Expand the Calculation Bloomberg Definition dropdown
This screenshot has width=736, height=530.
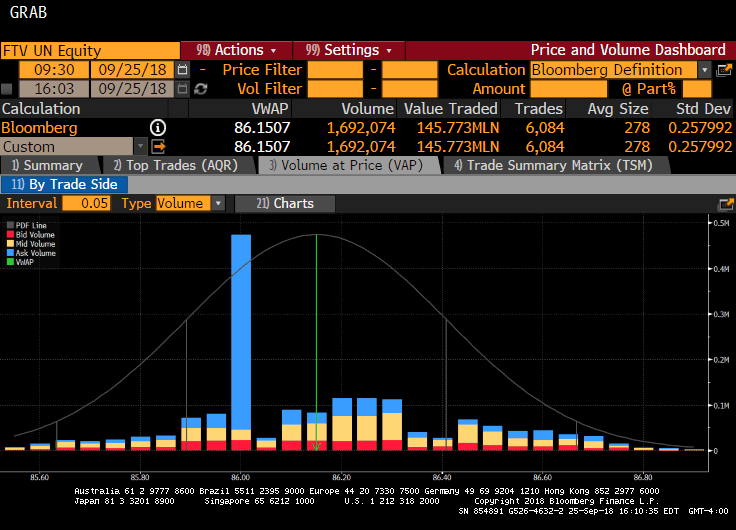[705, 70]
